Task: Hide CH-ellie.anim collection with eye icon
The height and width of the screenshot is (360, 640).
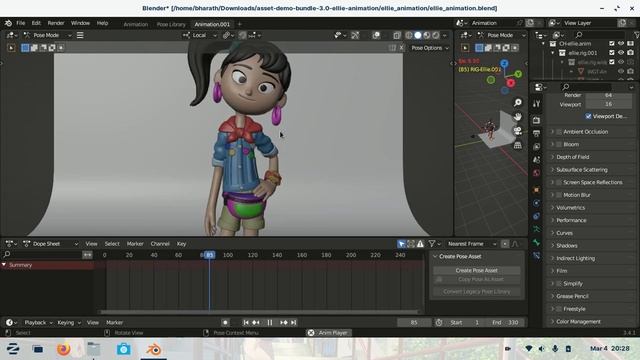Action: pos(621,43)
